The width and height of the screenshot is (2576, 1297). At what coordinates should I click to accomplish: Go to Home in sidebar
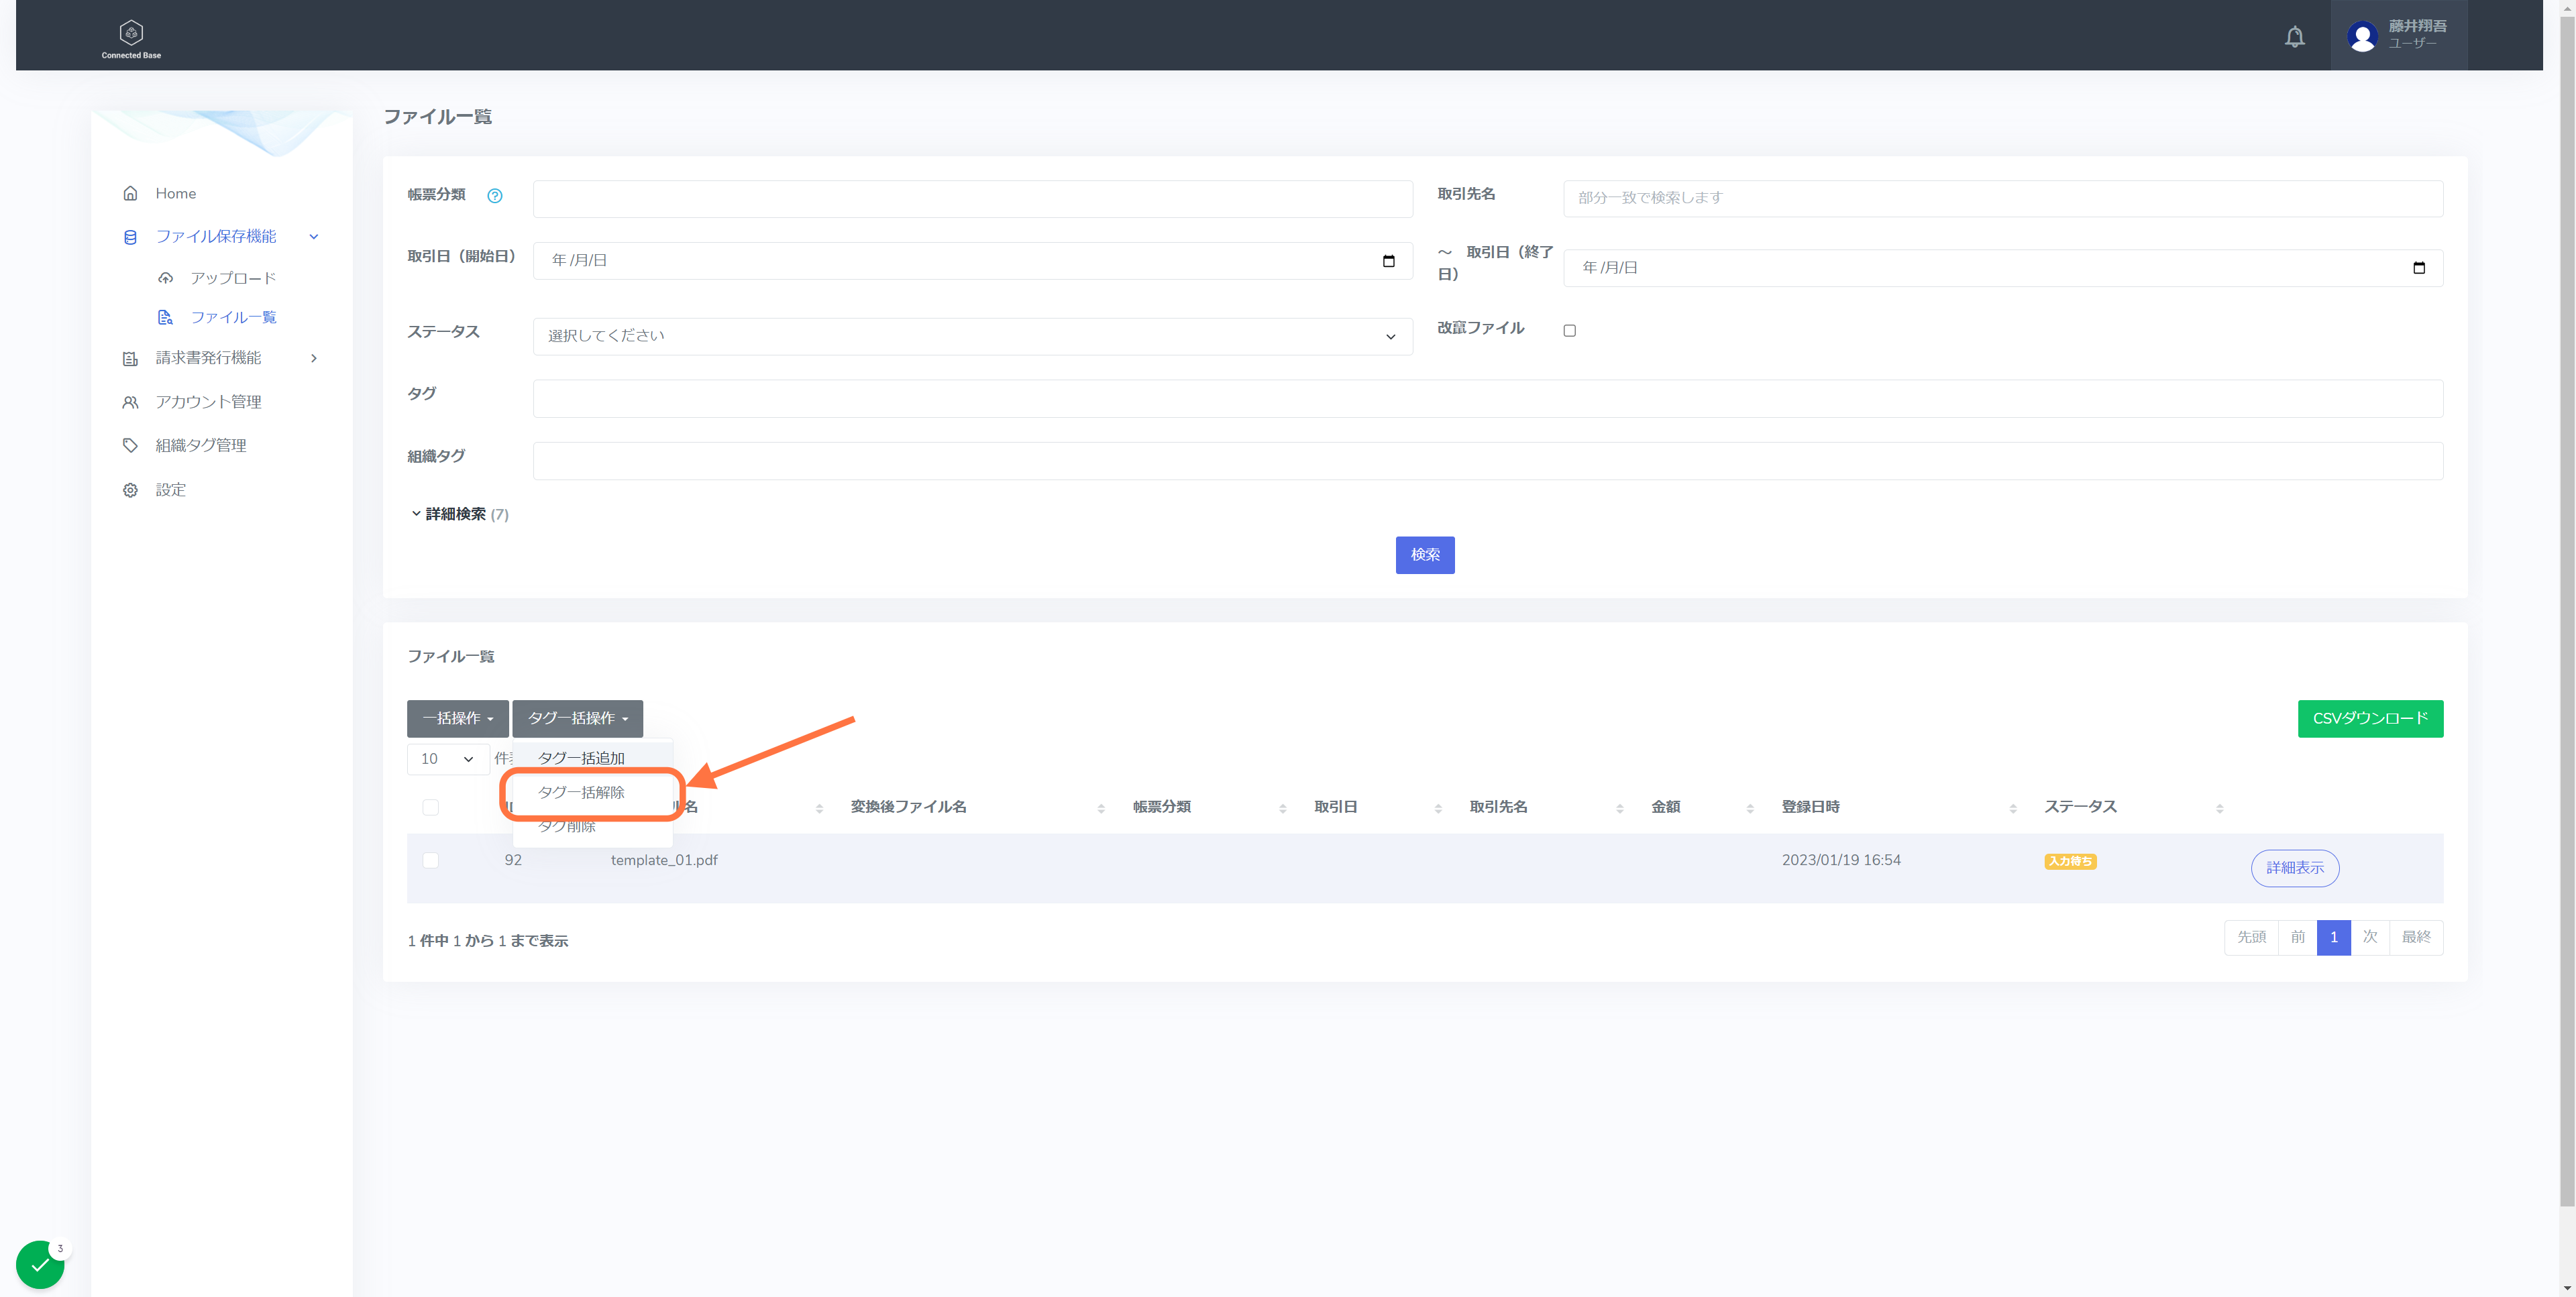175,193
